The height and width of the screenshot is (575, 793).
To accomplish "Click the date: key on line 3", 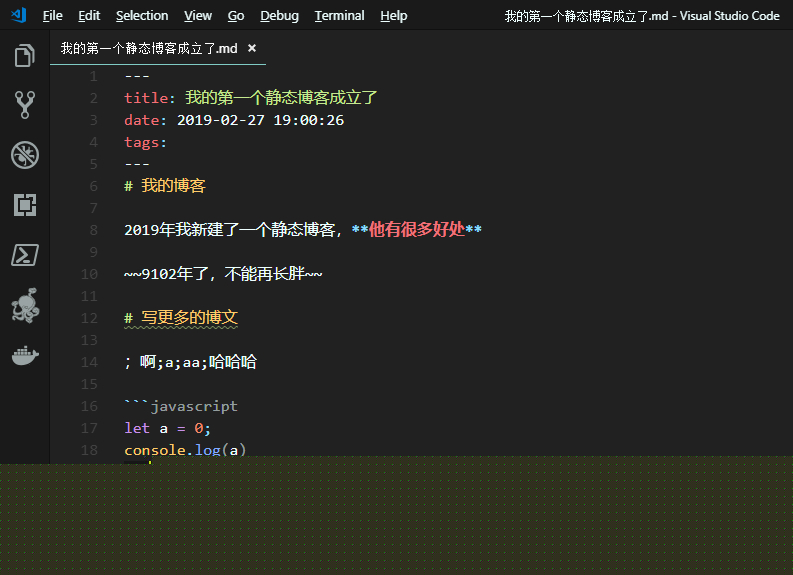I will (146, 120).
